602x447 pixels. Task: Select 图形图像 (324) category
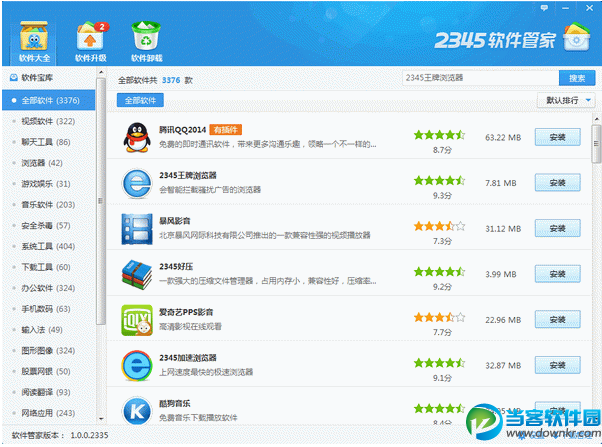point(48,351)
